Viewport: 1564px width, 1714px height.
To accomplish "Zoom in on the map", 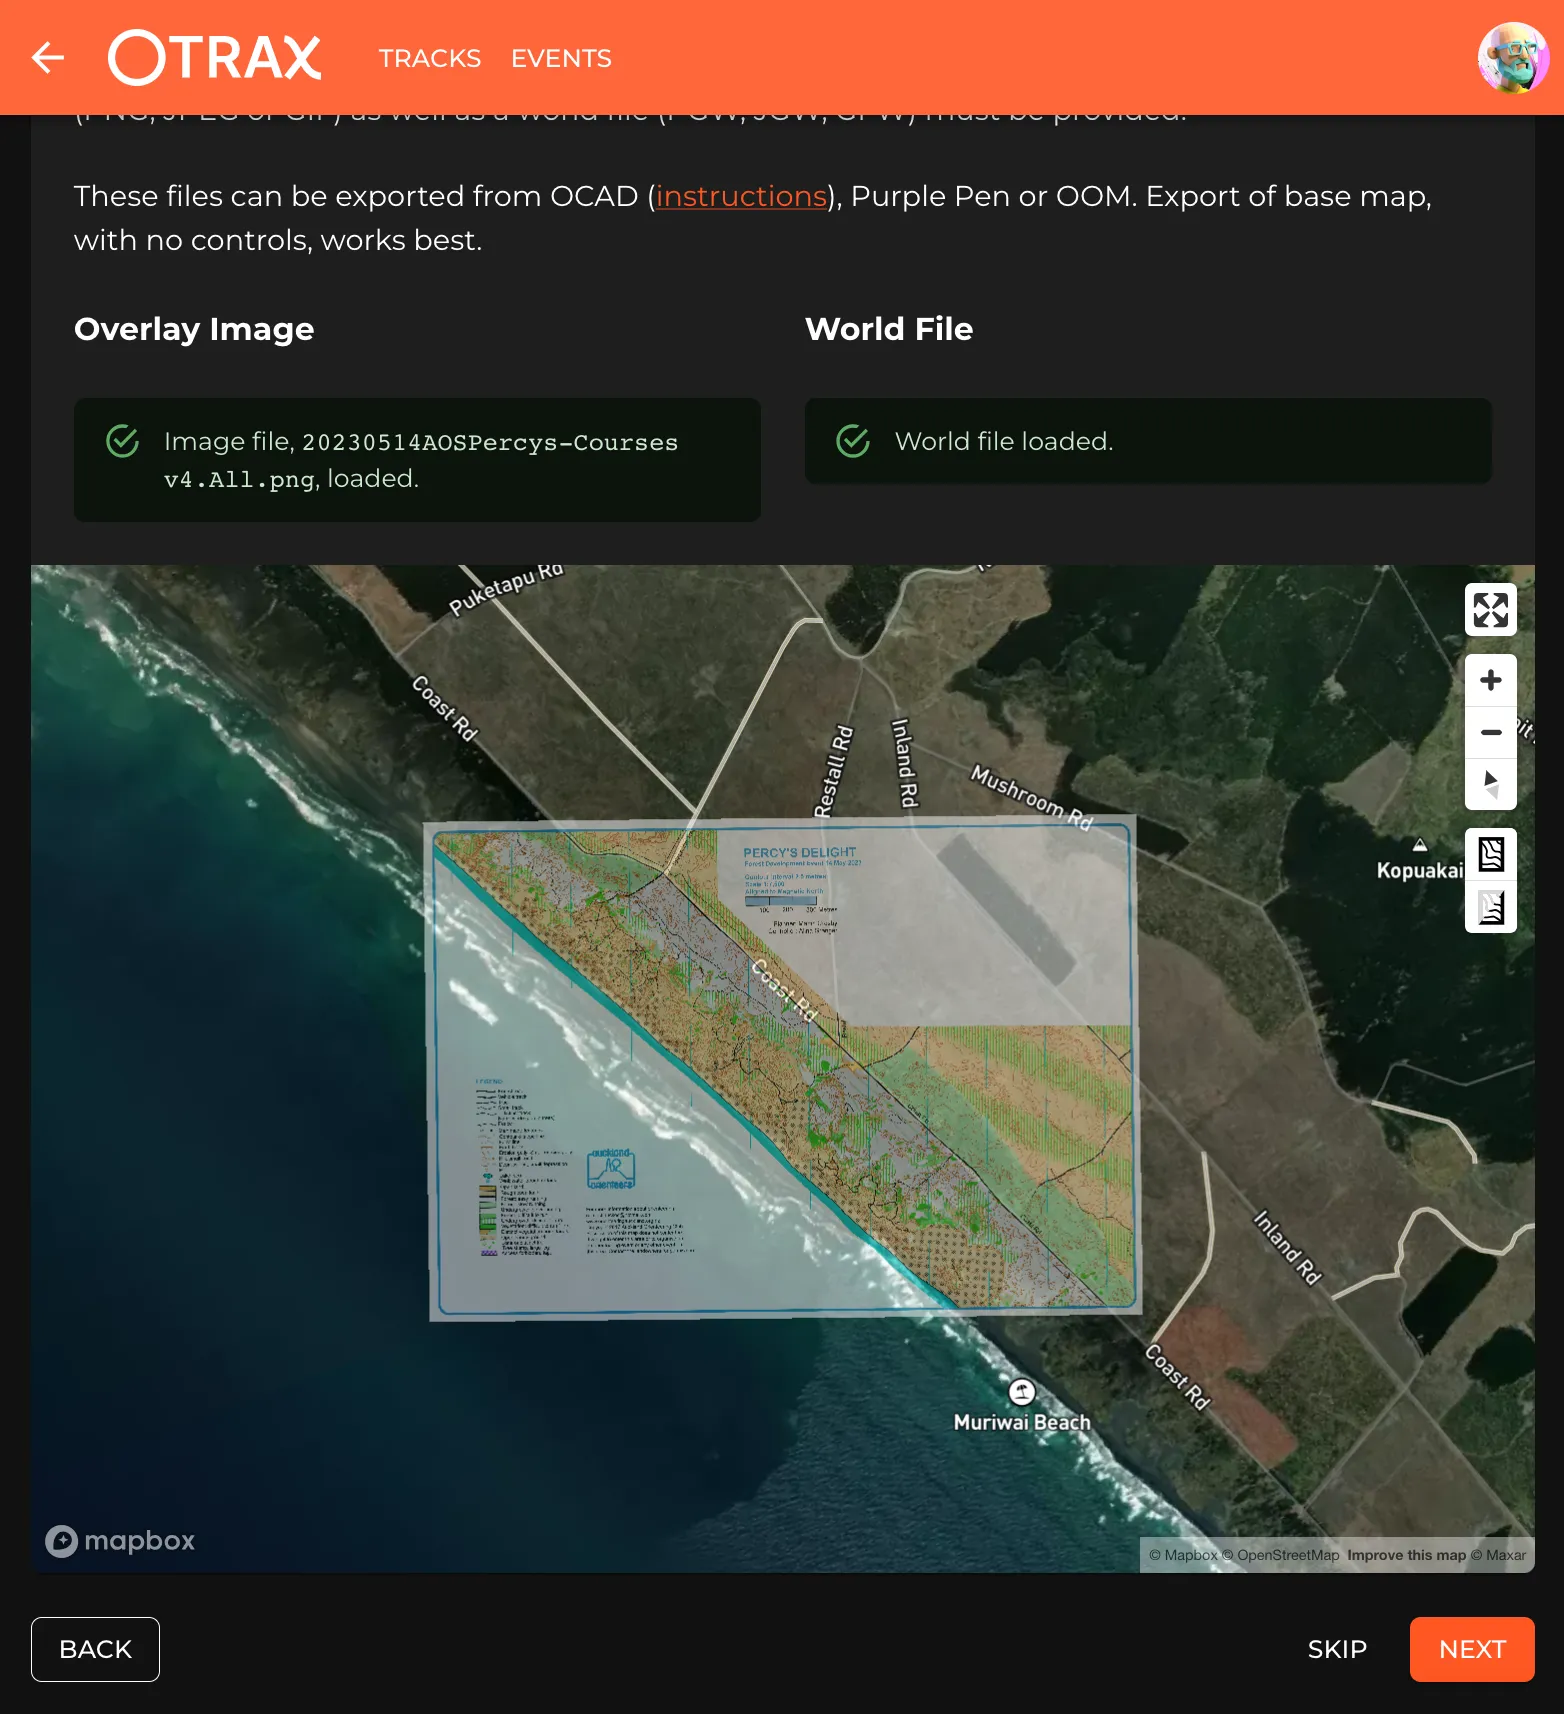I will click(1490, 681).
